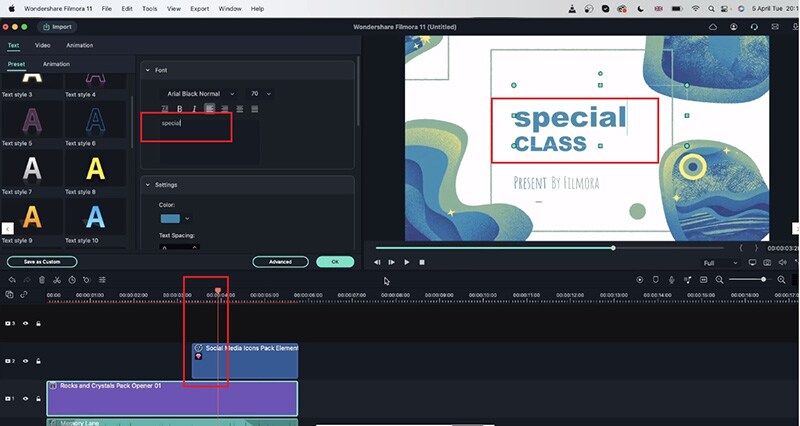Open the account profile icon
The image size is (800, 426).
tap(734, 27)
